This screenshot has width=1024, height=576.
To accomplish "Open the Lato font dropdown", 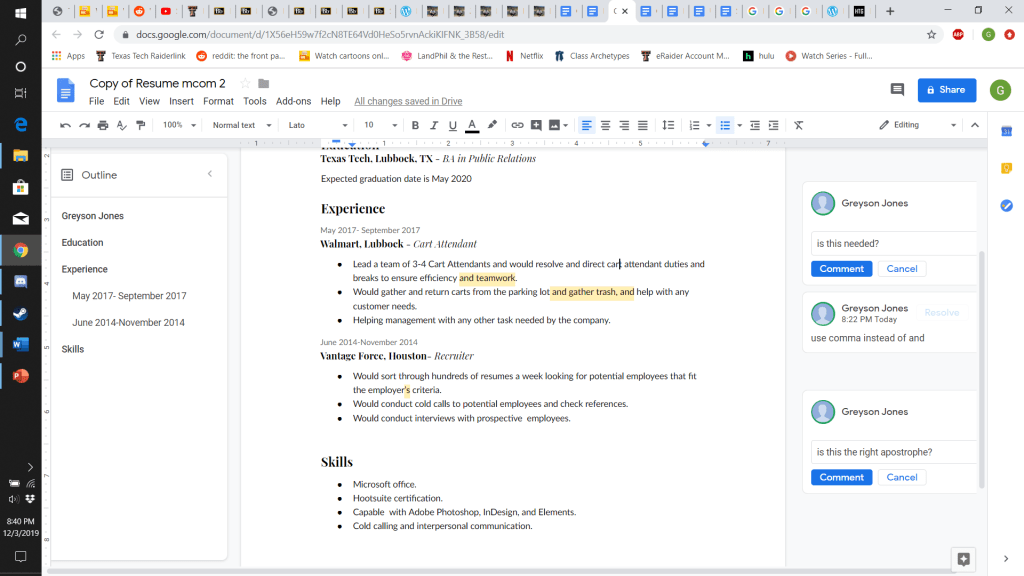I will (x=314, y=125).
